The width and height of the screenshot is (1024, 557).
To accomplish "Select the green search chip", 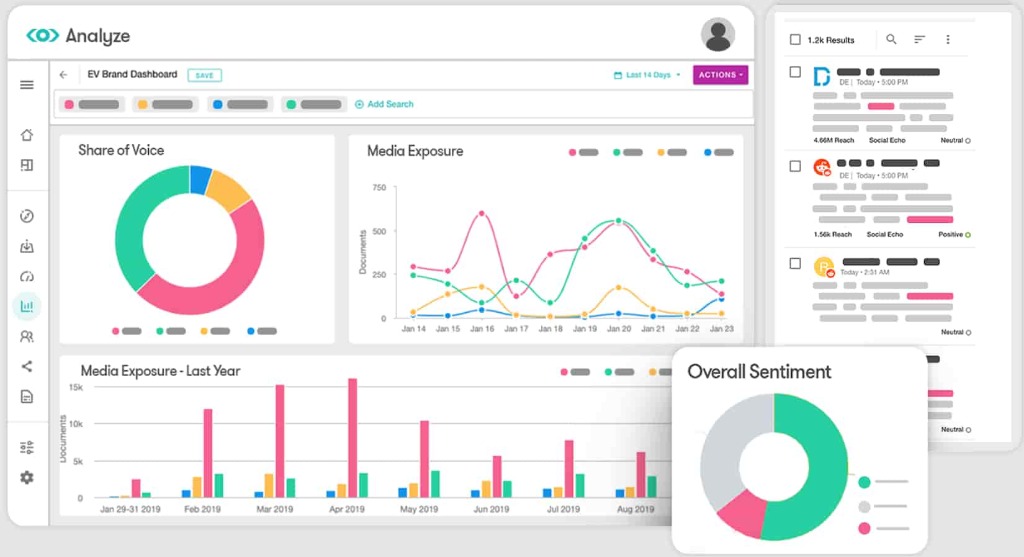I will [x=314, y=104].
